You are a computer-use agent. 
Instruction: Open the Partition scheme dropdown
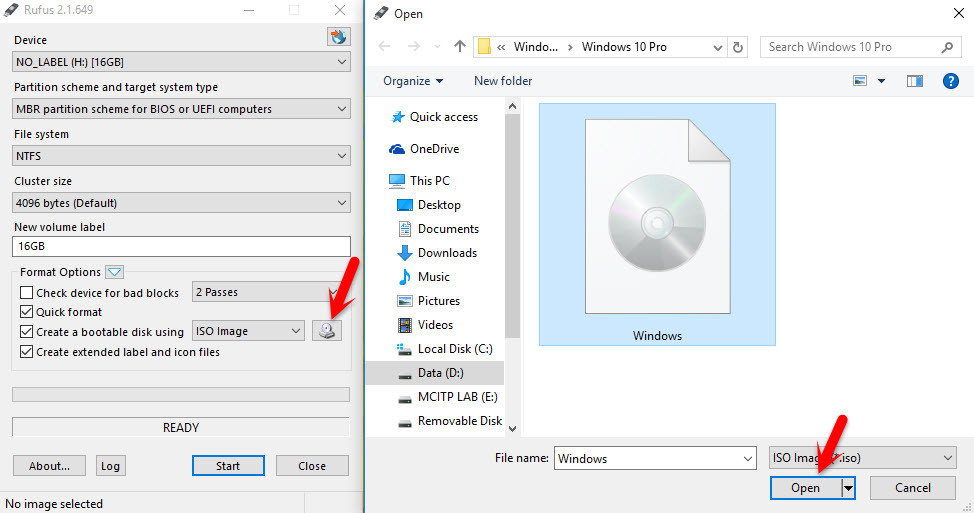pyautogui.click(x=181, y=109)
